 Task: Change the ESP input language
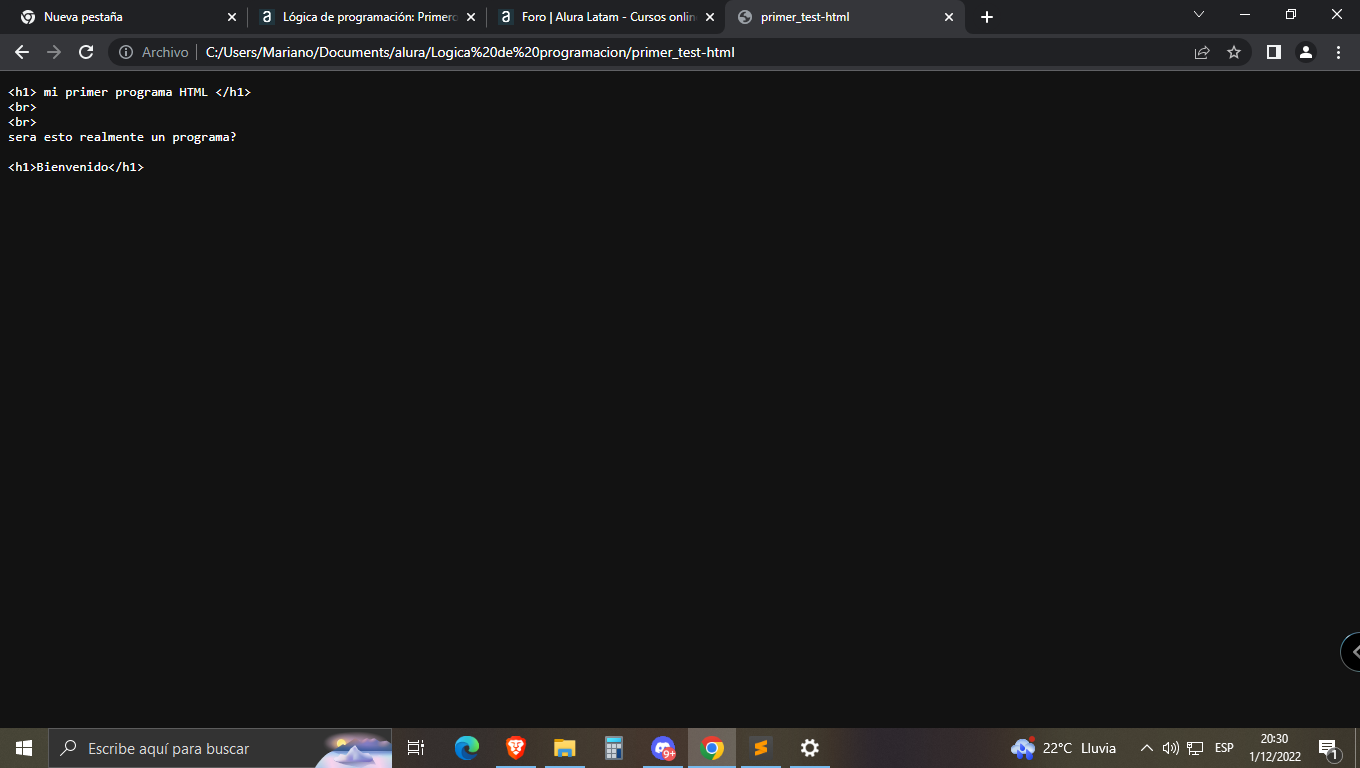[1224, 748]
